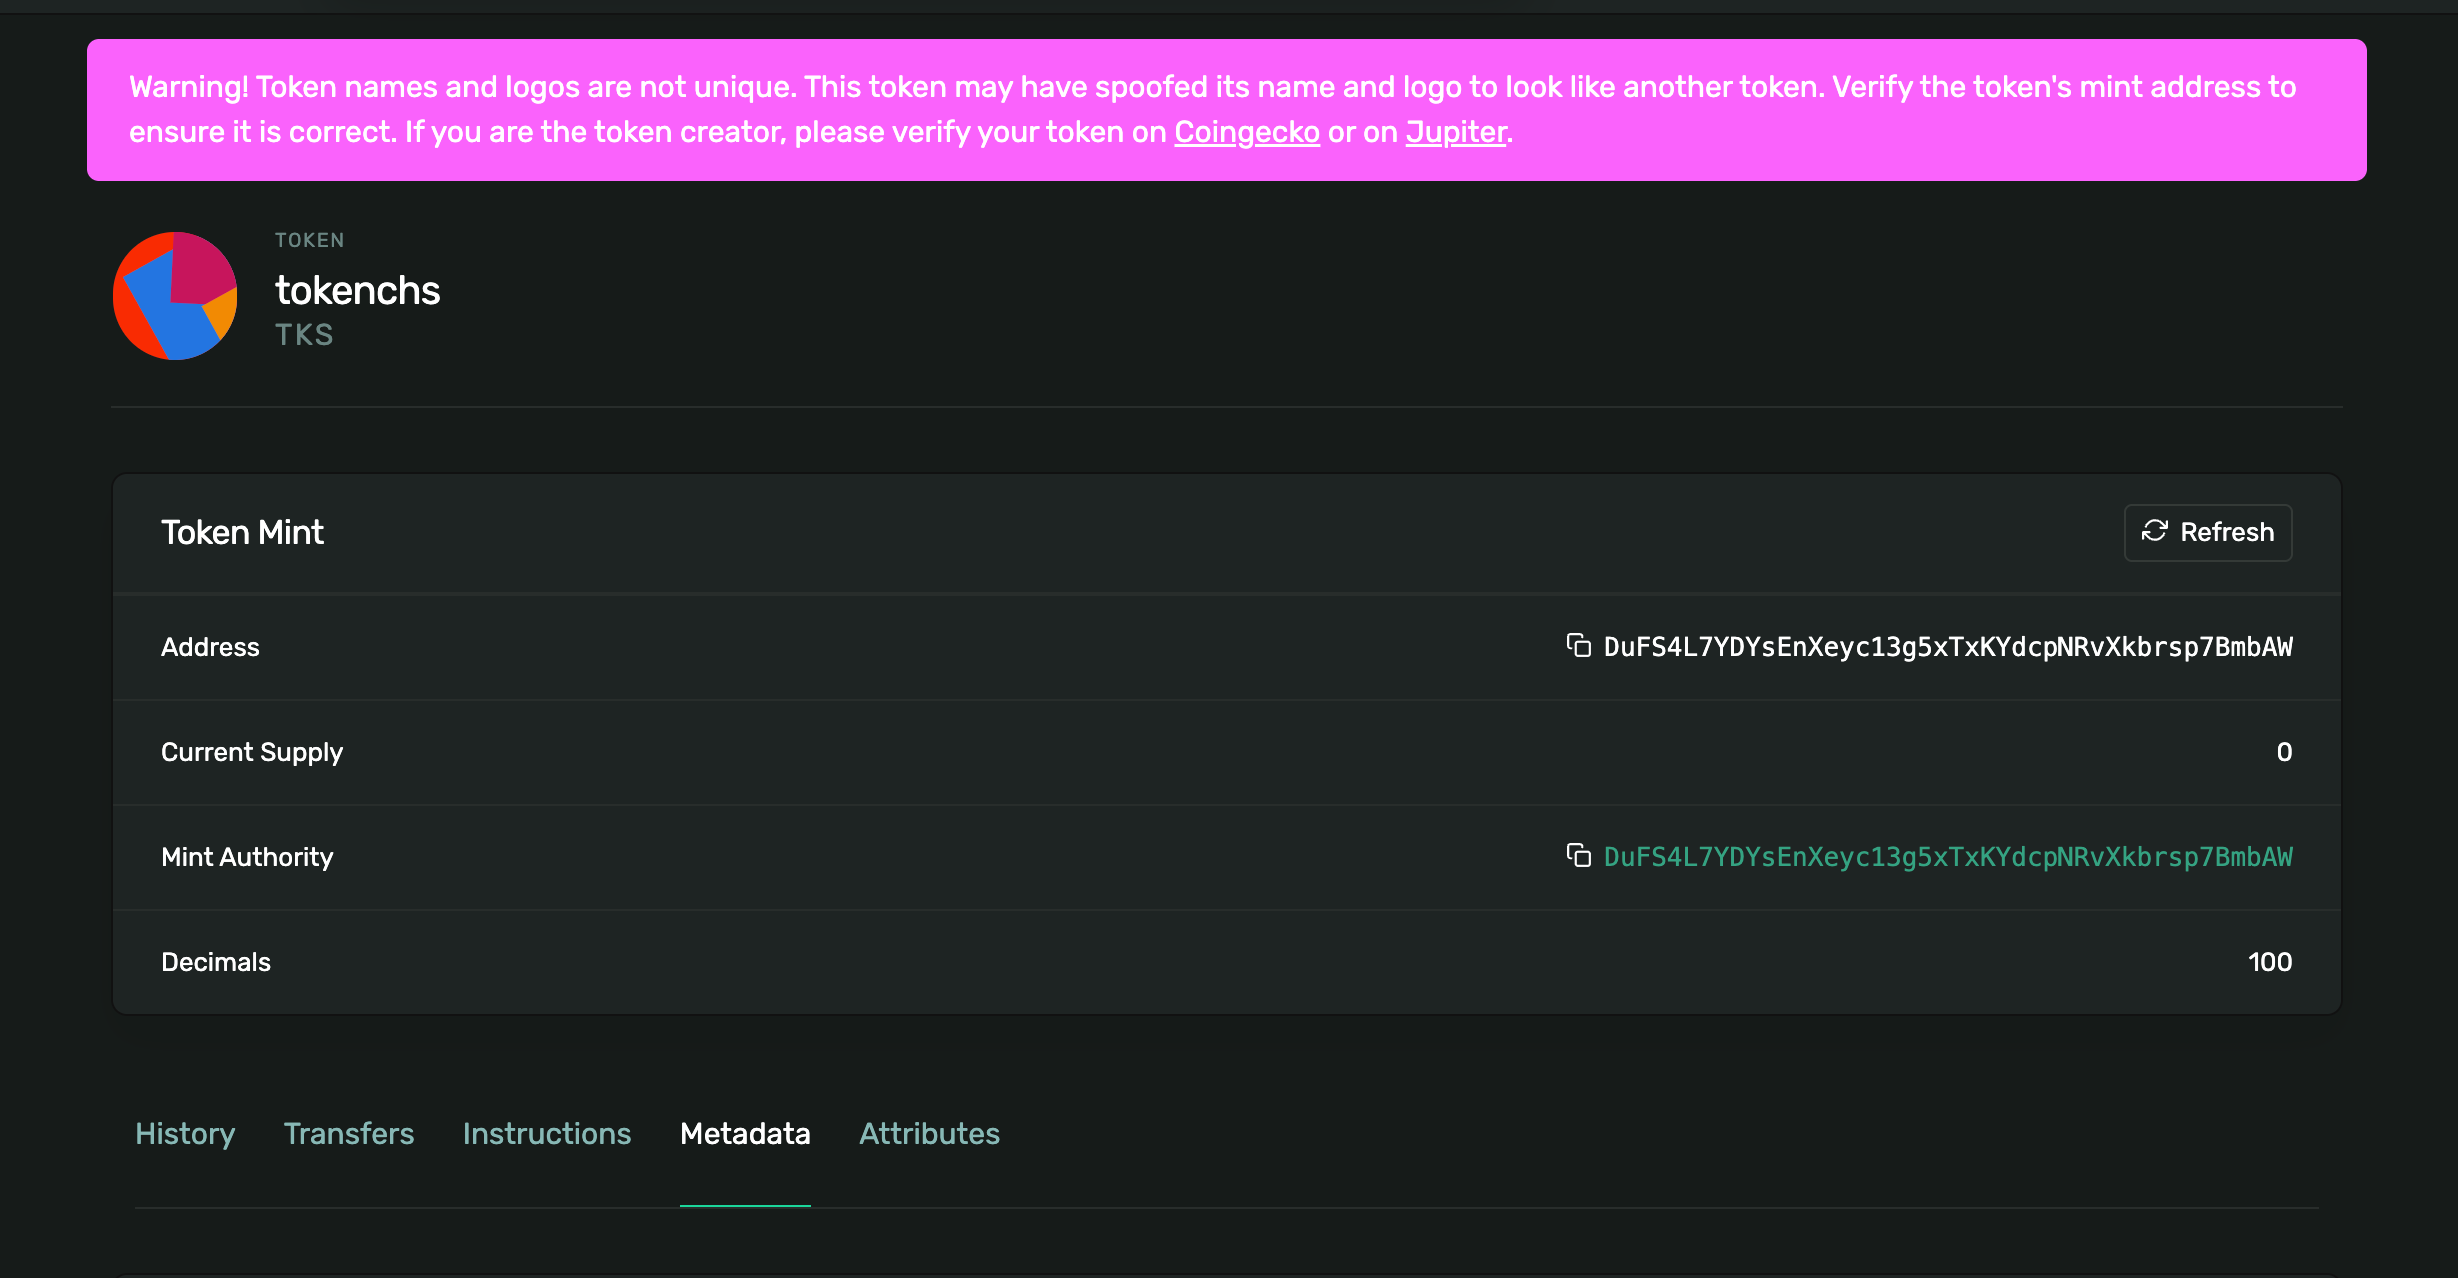
Task: Click the white token Address text
Action: click(1947, 647)
